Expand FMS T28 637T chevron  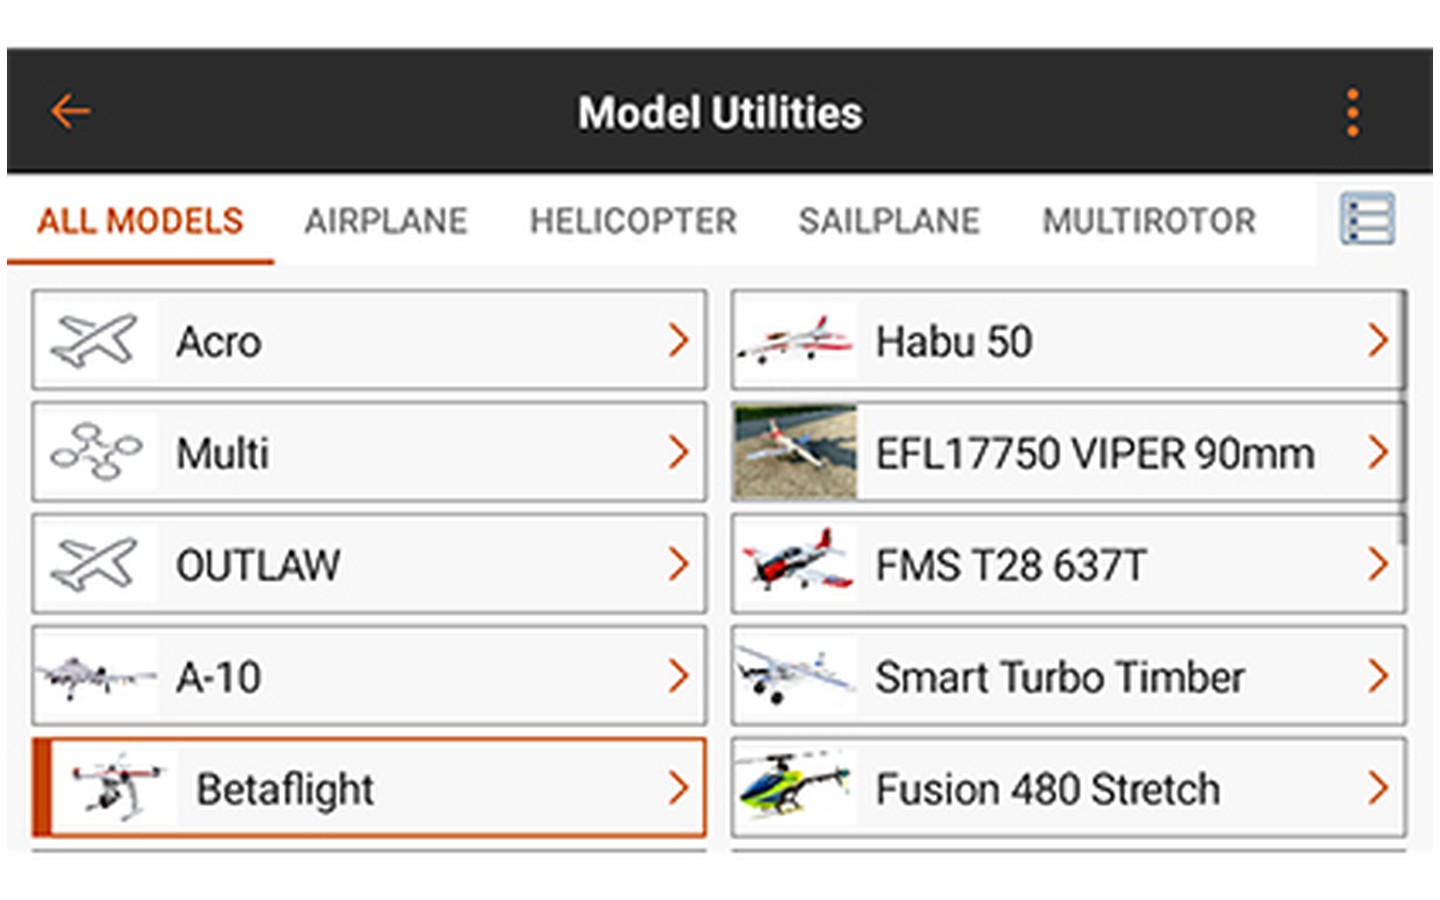point(1378,565)
